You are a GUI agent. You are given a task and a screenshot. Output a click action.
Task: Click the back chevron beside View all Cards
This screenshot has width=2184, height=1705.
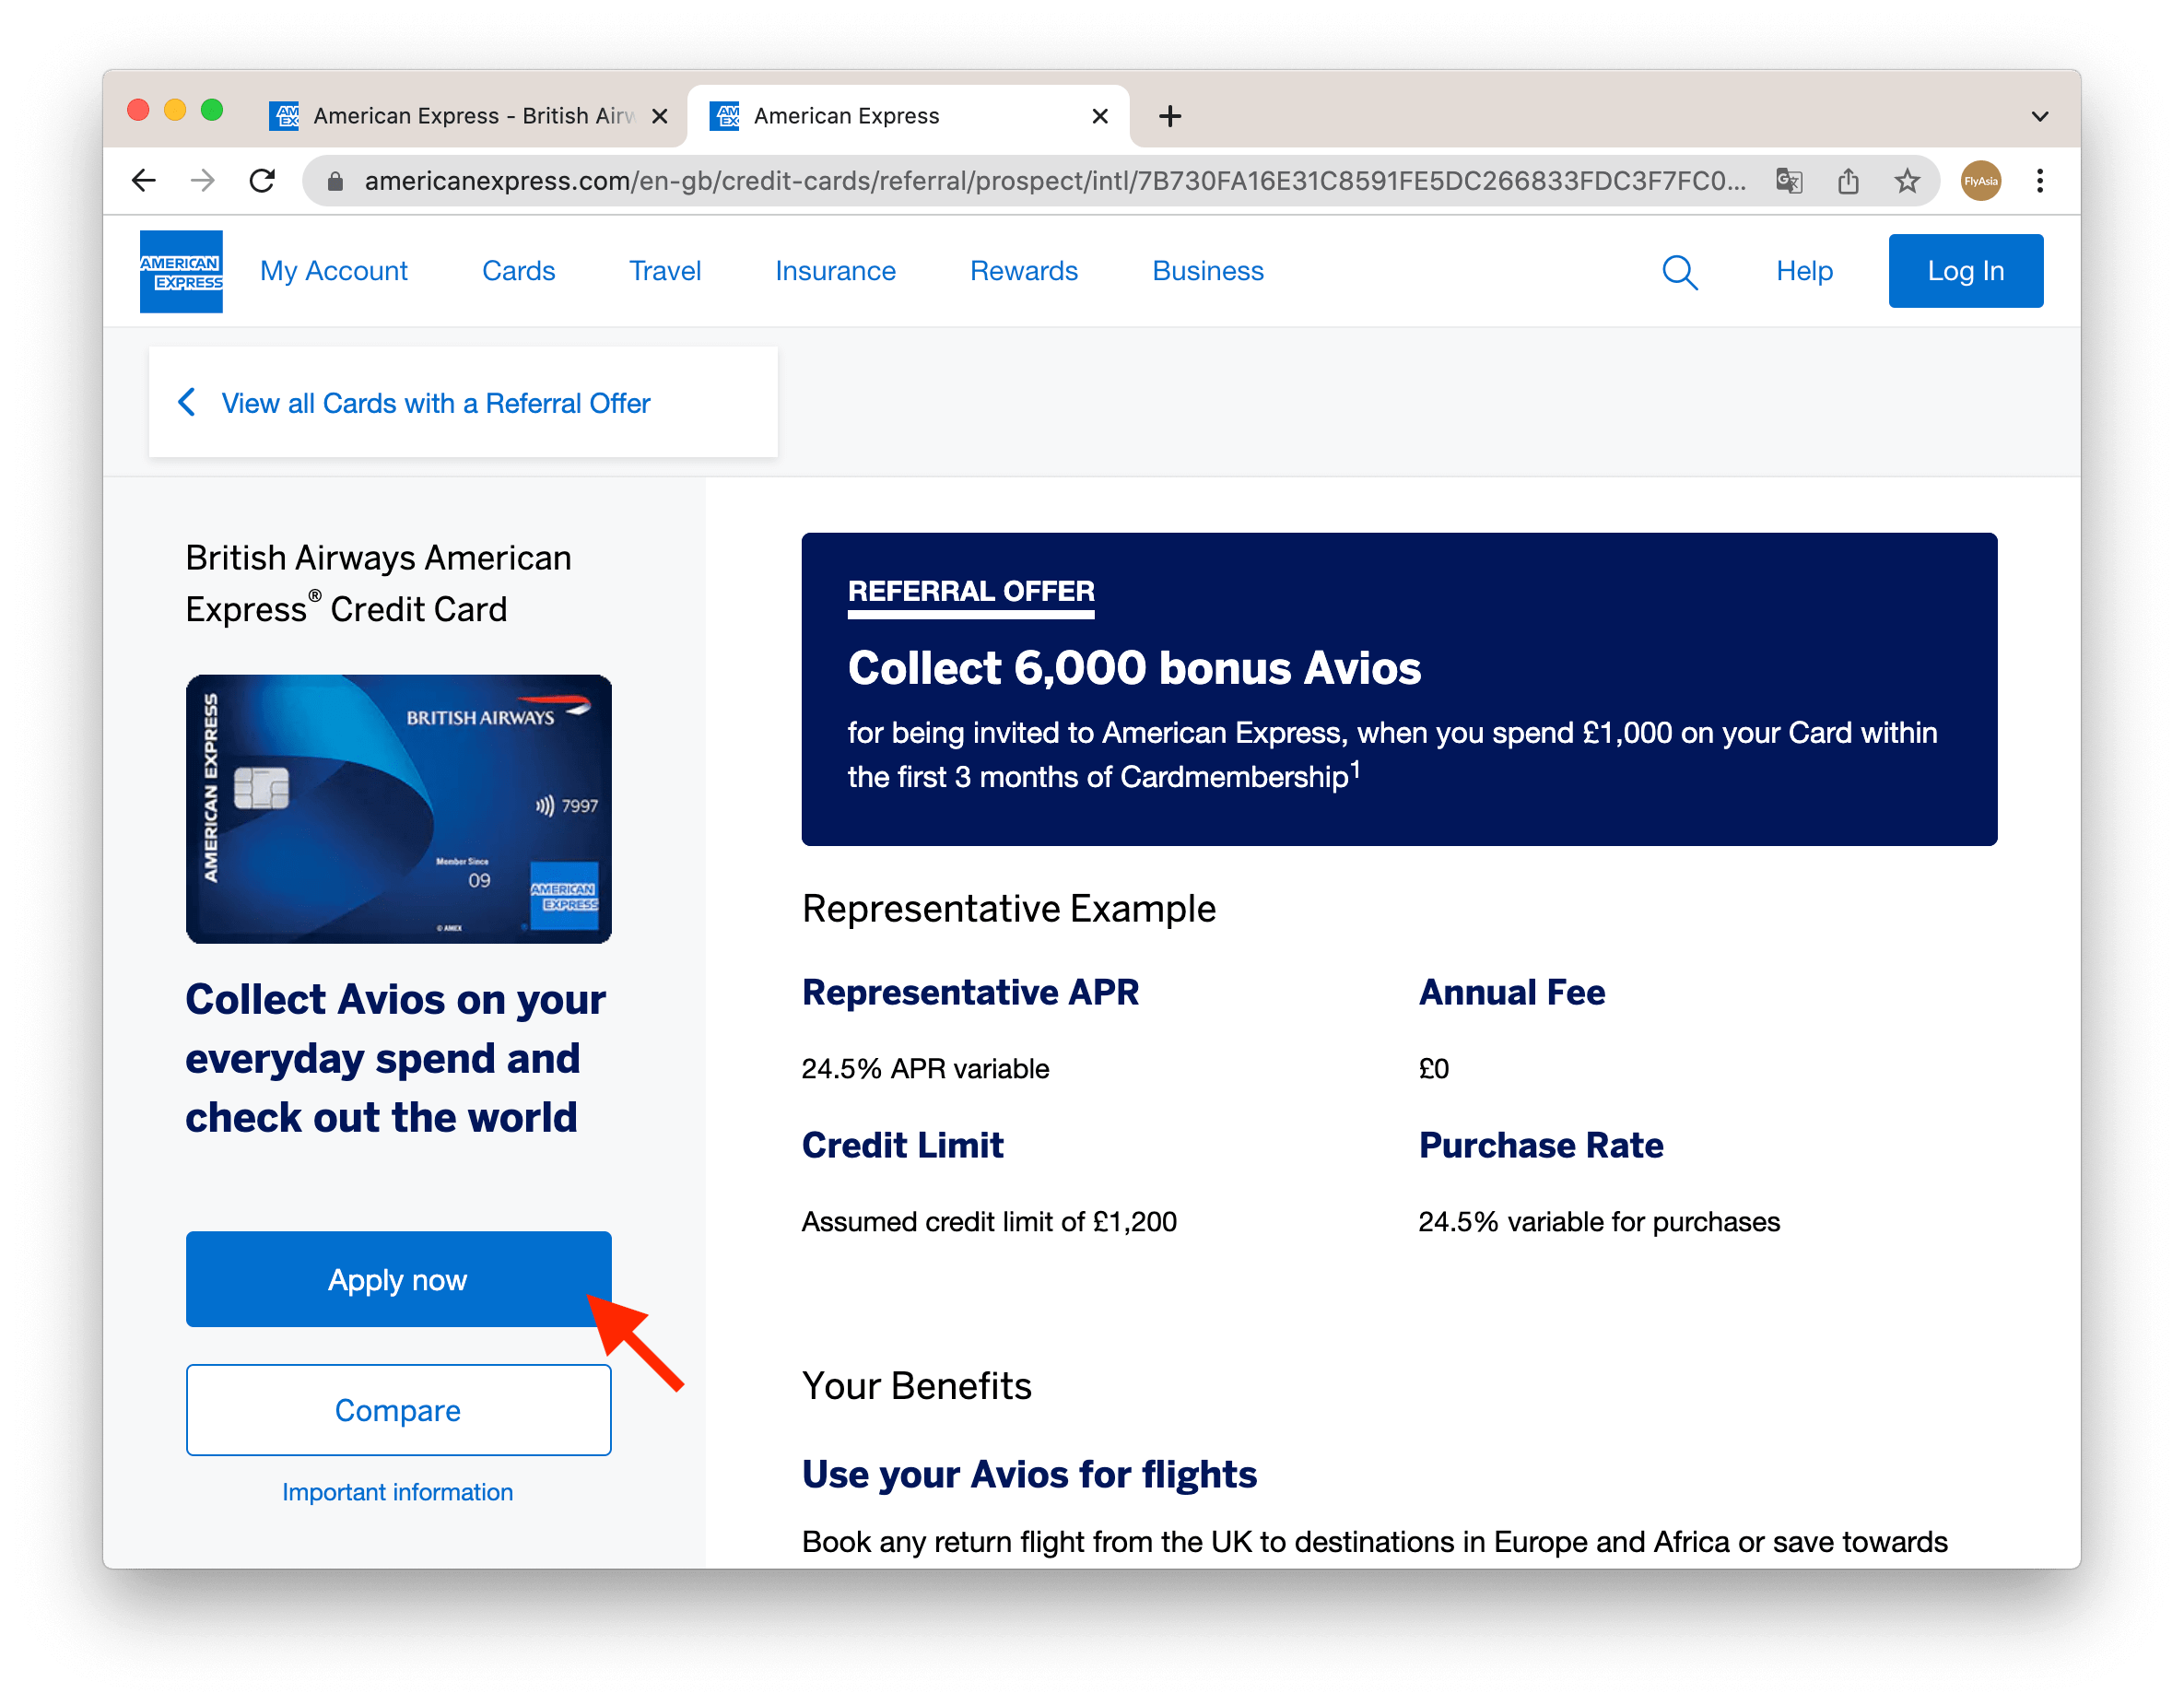click(187, 402)
